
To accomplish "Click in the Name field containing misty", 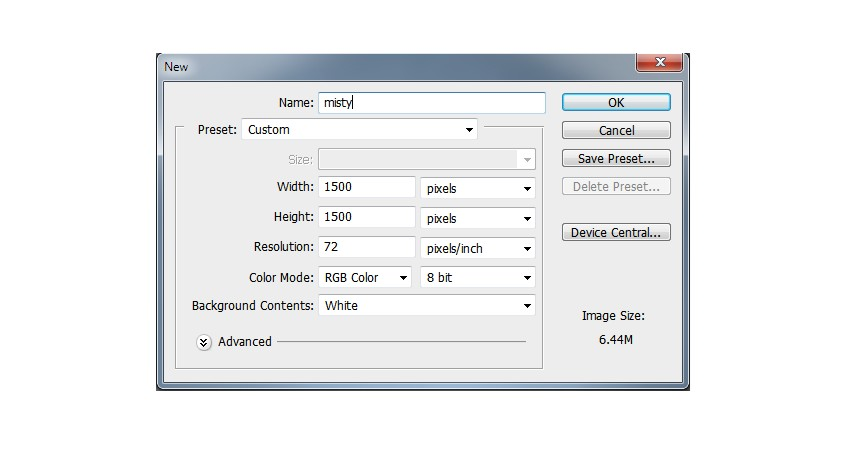I will (432, 102).
